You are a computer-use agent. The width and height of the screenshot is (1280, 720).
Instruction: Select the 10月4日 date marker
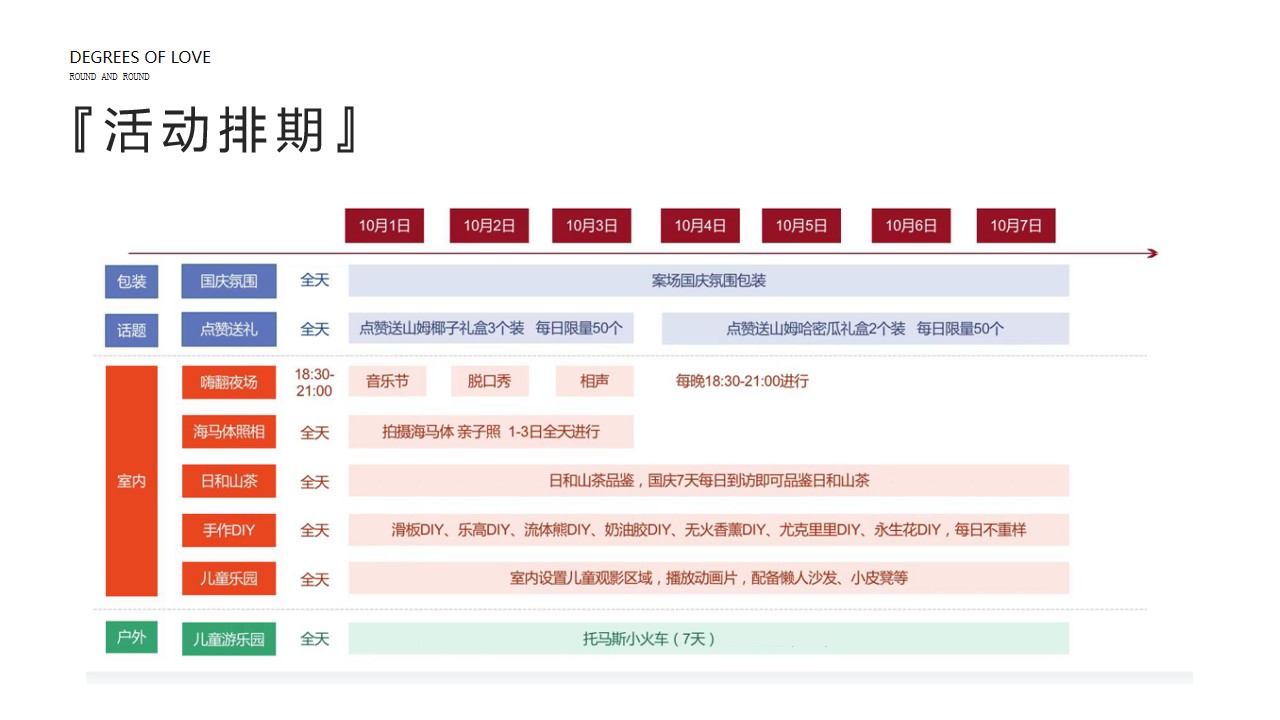tap(700, 226)
